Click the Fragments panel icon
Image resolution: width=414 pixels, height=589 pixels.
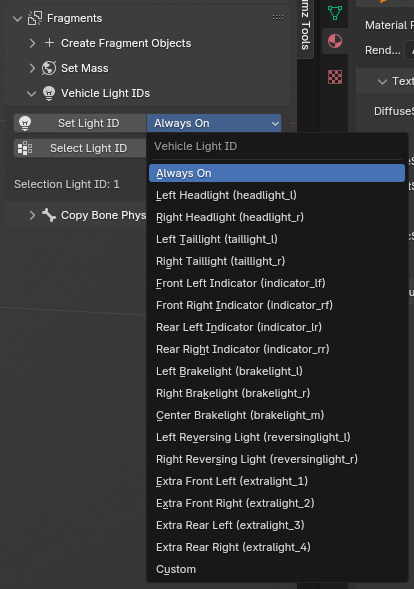coord(35,18)
